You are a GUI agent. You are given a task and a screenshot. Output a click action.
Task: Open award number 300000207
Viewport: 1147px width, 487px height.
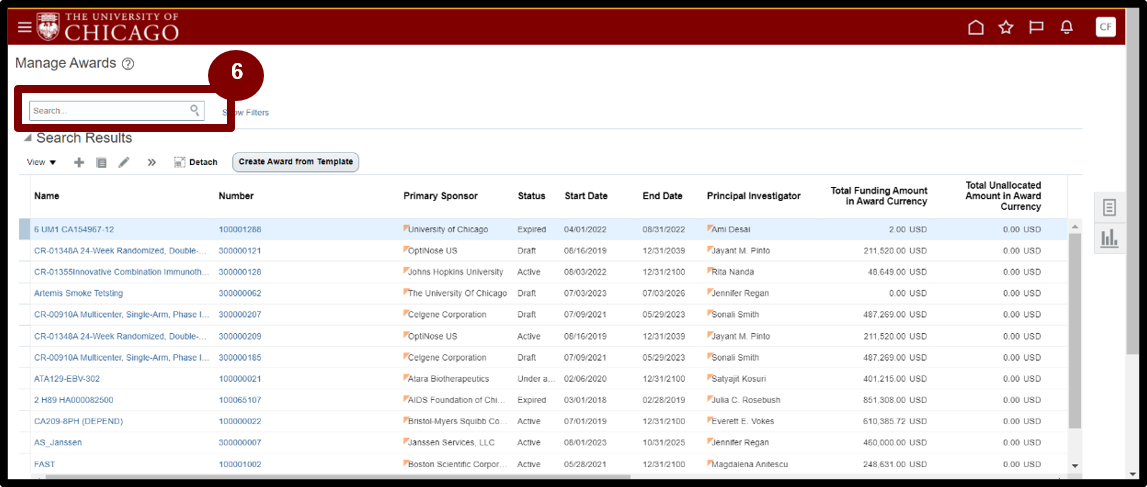tap(240, 314)
